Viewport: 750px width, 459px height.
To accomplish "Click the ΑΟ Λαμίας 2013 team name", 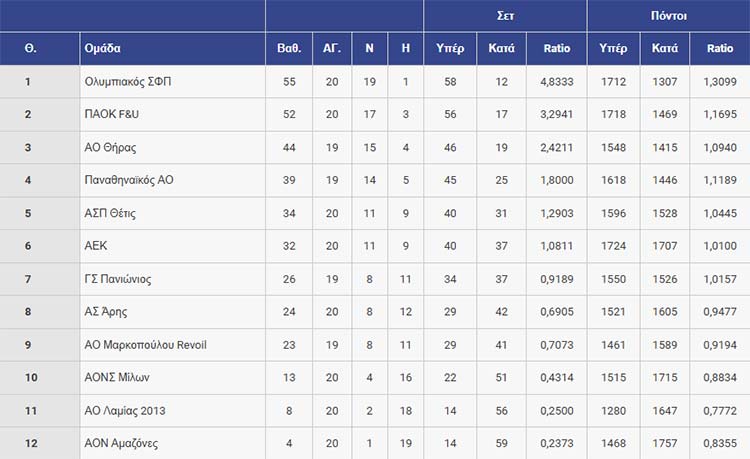I will click(125, 411).
